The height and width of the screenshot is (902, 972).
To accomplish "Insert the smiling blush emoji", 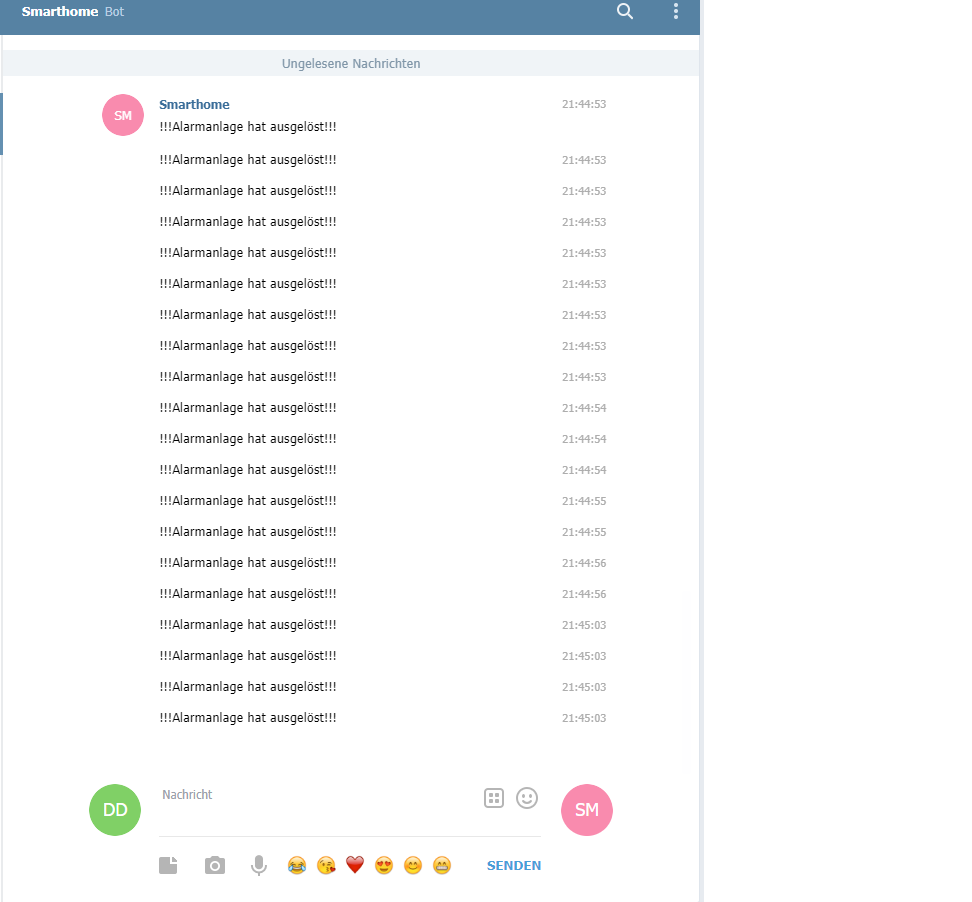I will (x=413, y=865).
